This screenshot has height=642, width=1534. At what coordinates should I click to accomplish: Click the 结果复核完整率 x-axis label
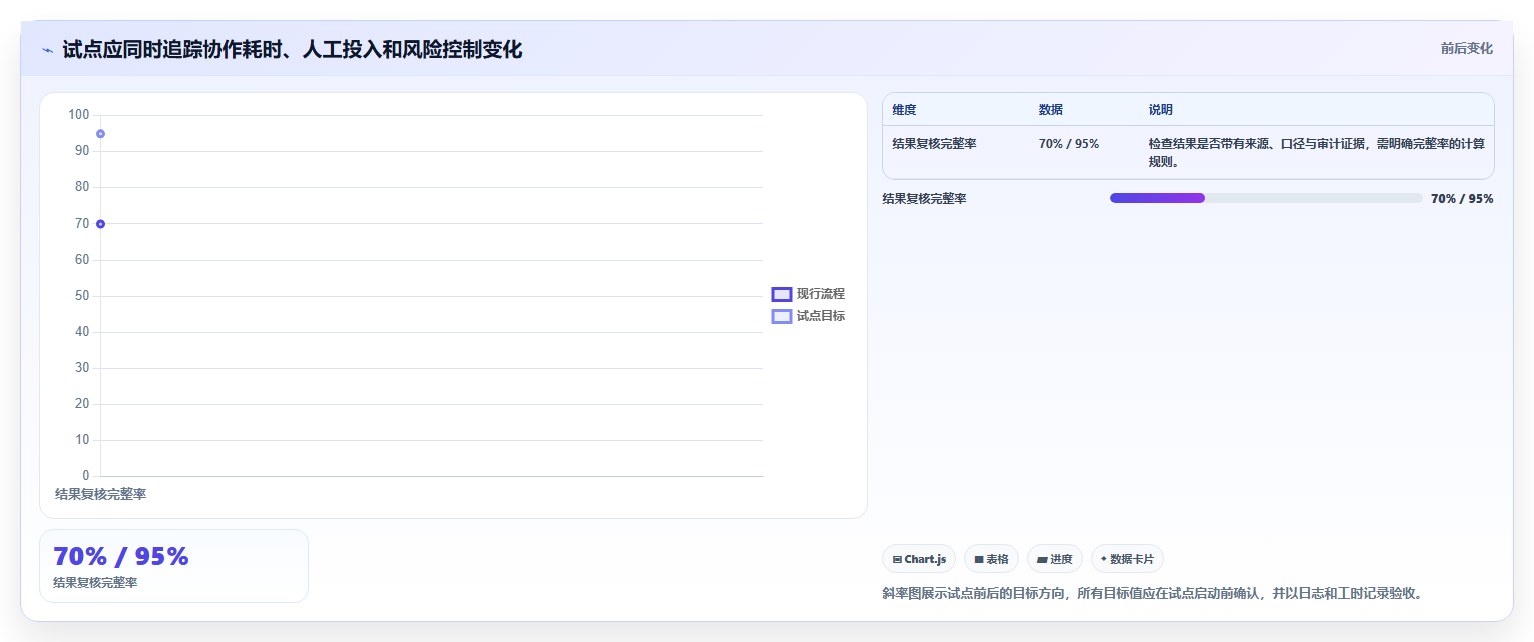(x=100, y=494)
